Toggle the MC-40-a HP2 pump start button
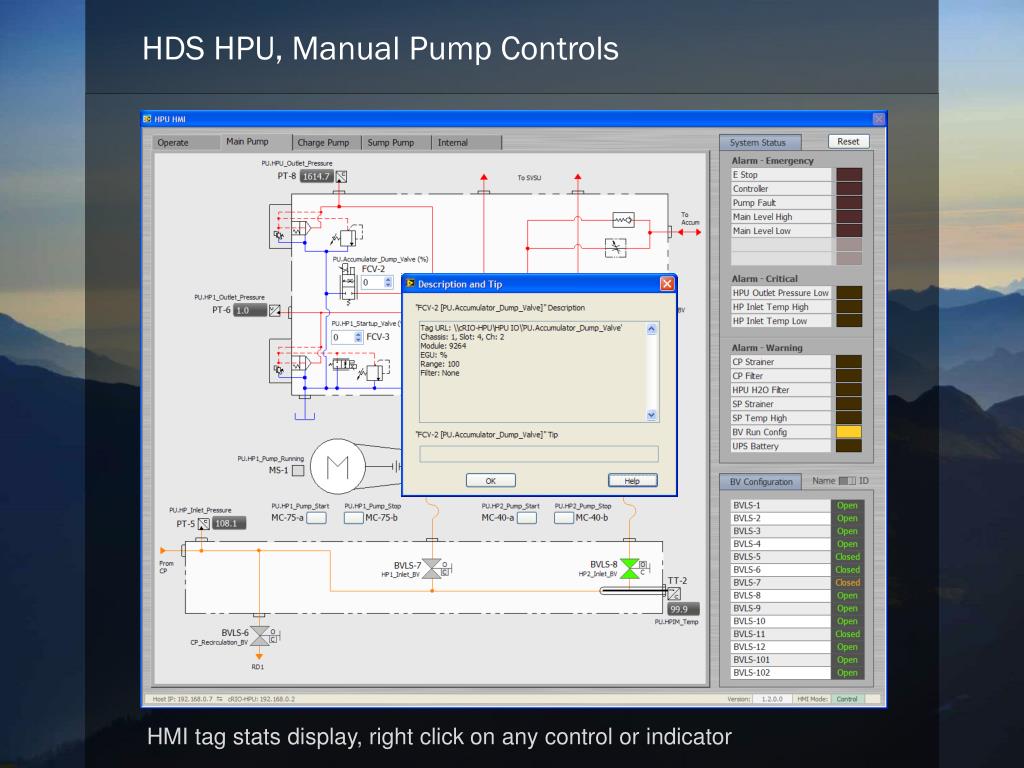This screenshot has width=1024, height=768. point(526,518)
